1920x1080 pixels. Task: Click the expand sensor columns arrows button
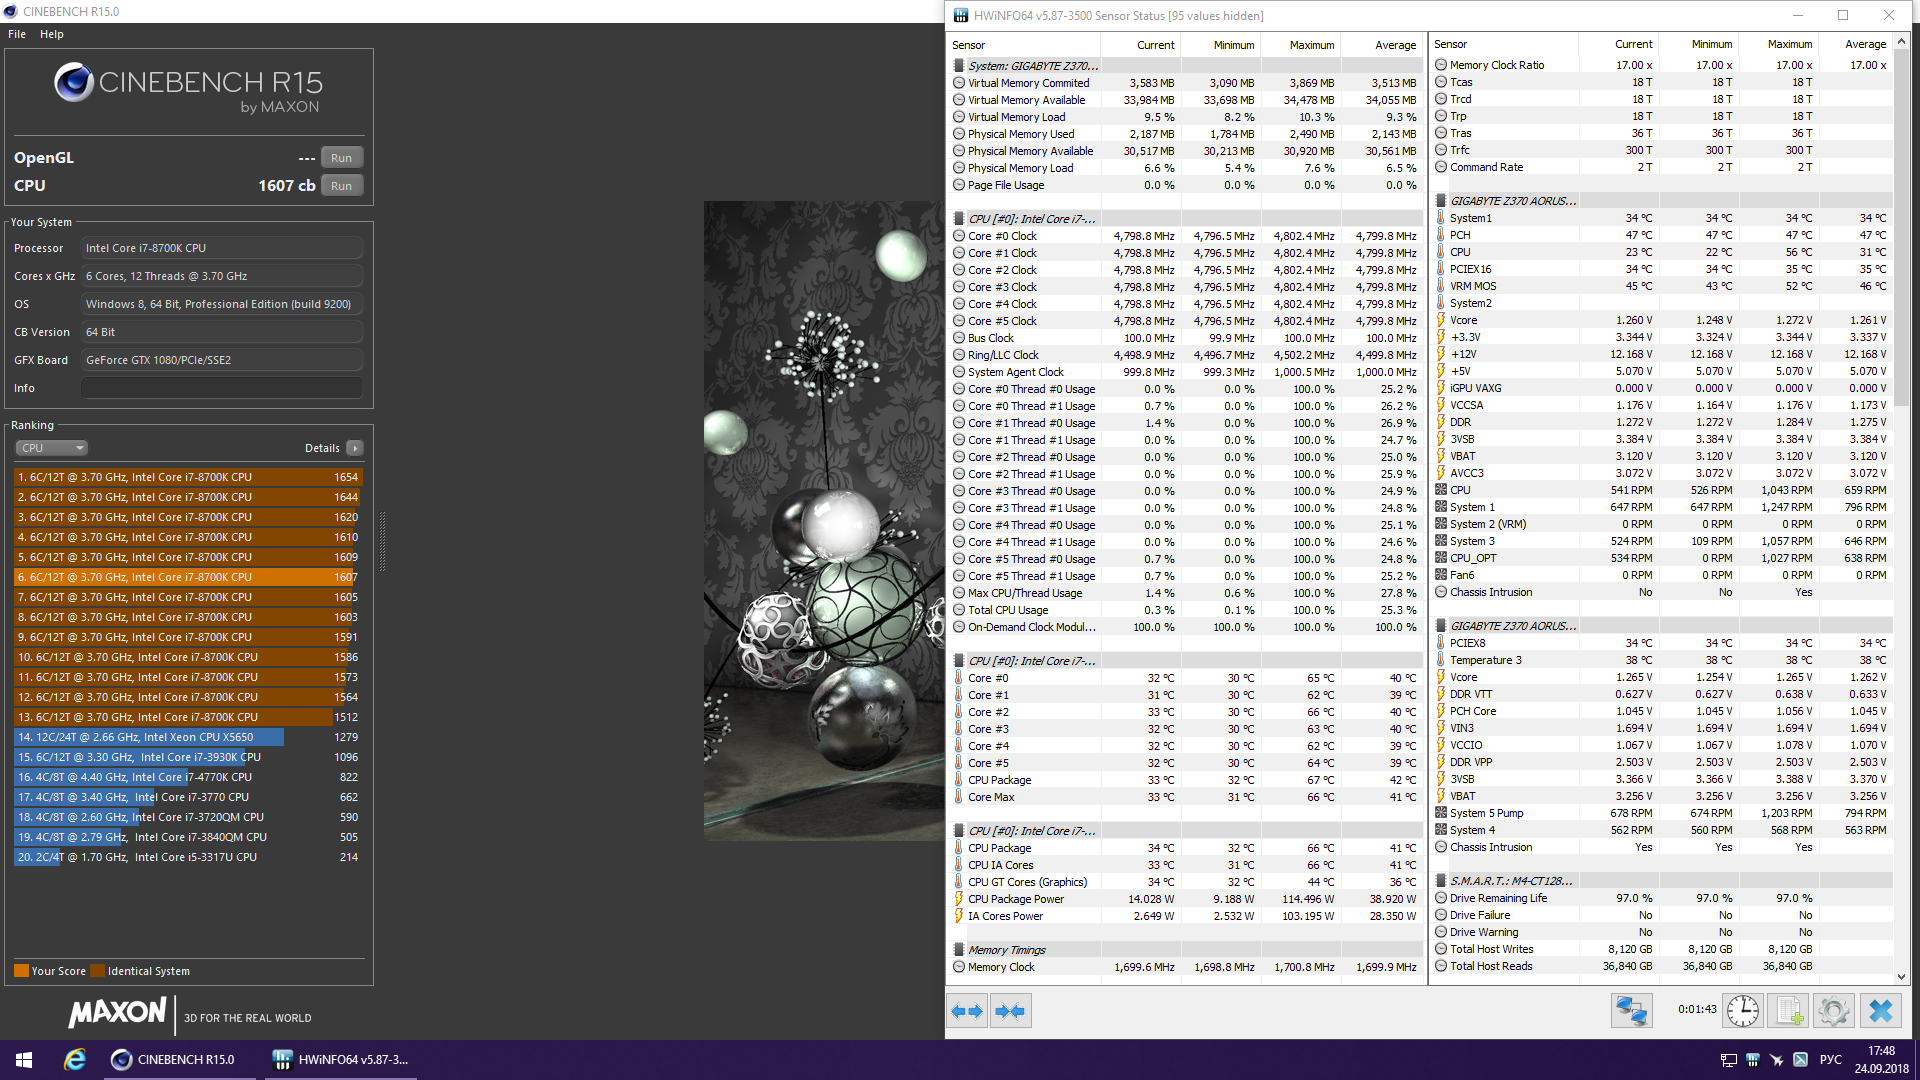pos(966,1011)
